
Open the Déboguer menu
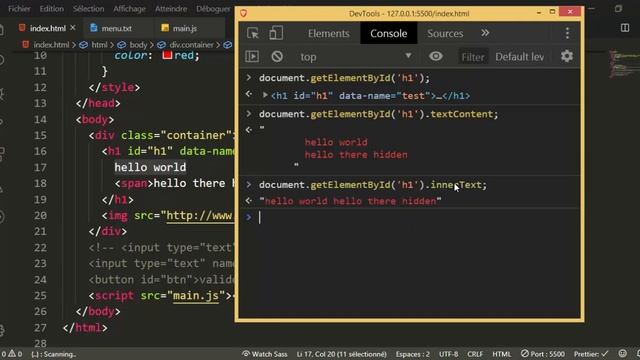click(213, 8)
